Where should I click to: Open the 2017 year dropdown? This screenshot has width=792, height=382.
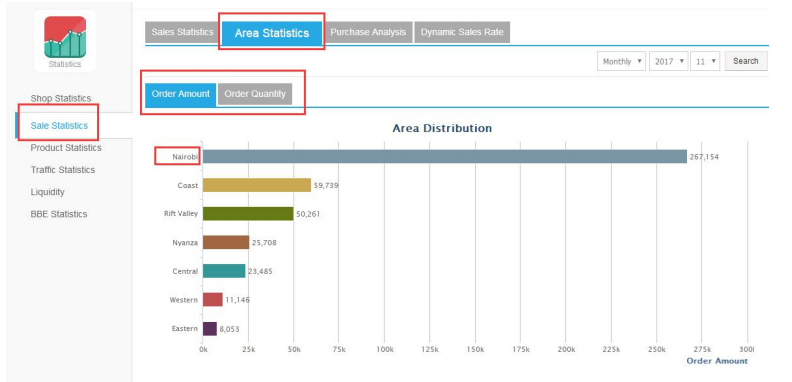click(x=668, y=61)
